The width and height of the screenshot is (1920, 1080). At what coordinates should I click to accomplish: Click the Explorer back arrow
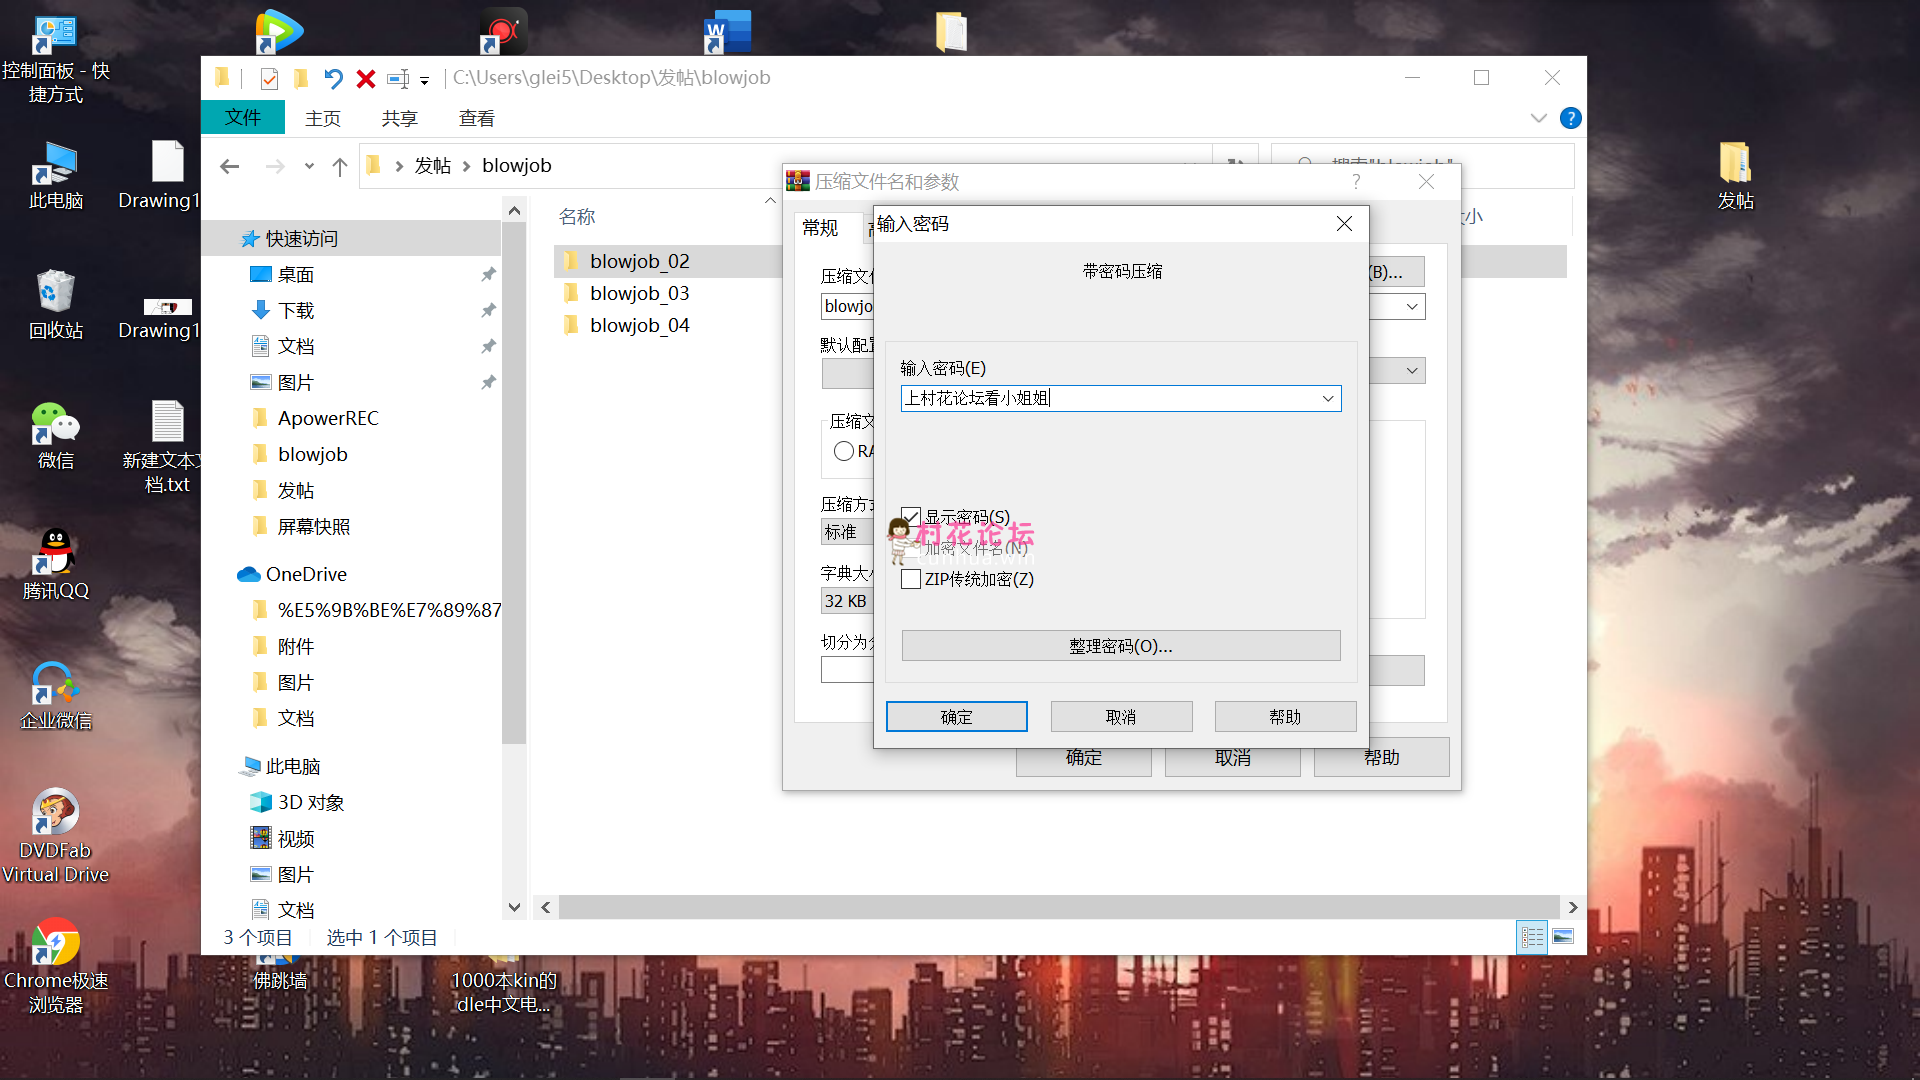tap(229, 166)
